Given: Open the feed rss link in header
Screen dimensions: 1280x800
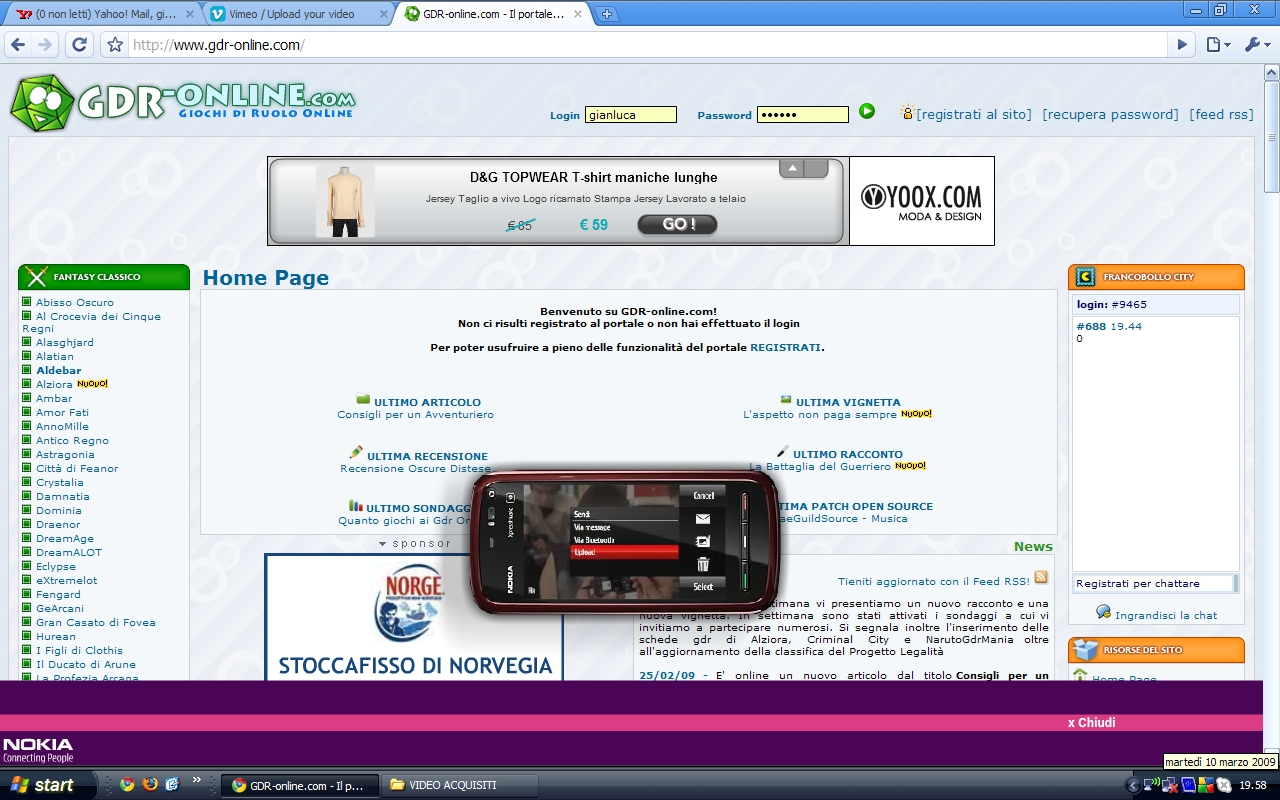Looking at the screenshot, I should pos(1221,114).
